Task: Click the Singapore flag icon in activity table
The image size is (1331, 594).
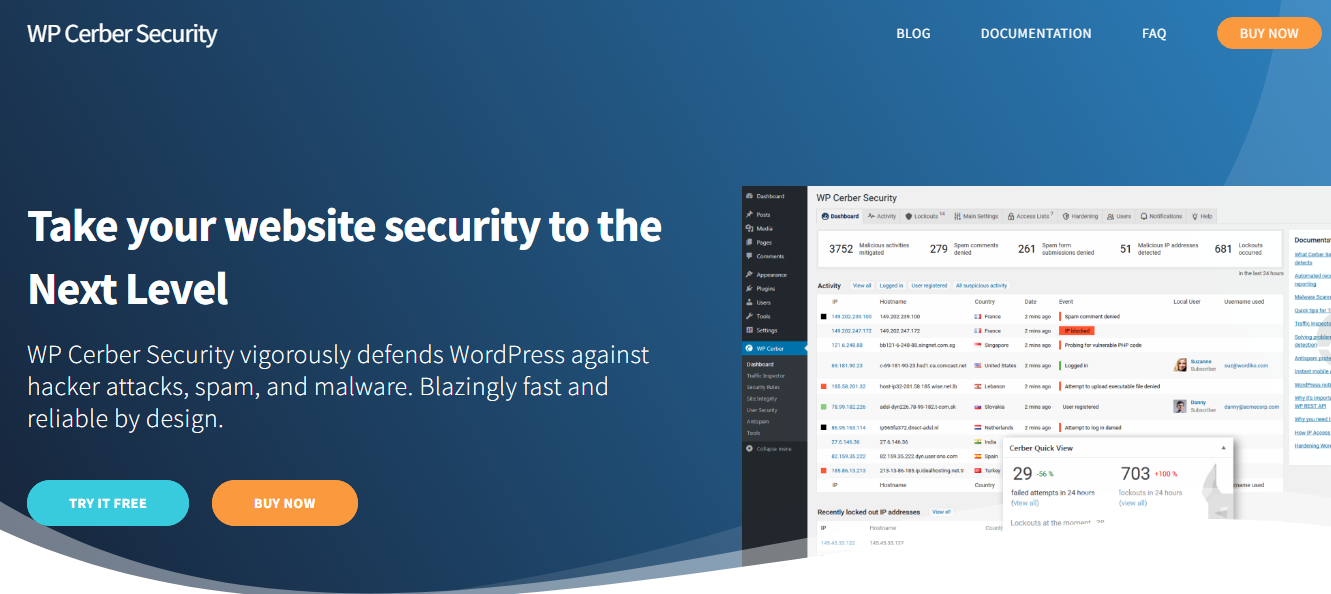Action: point(978,344)
